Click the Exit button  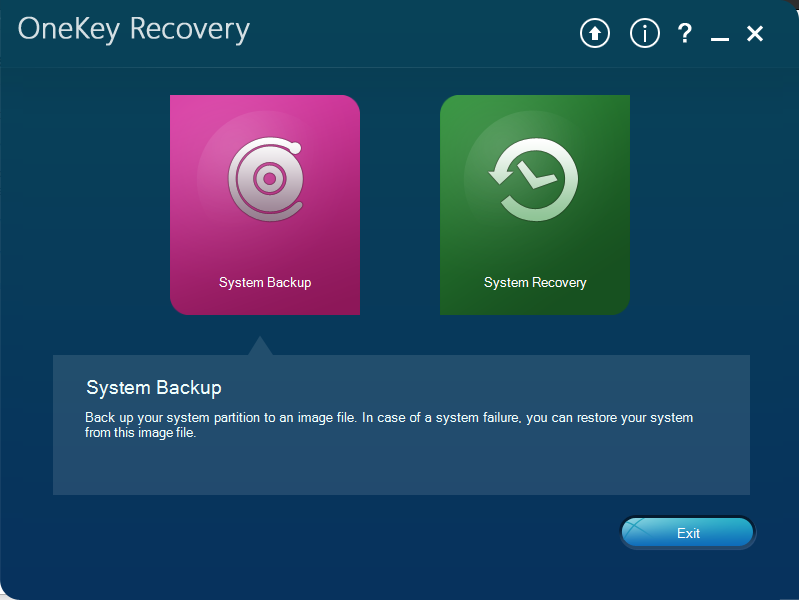point(687,533)
